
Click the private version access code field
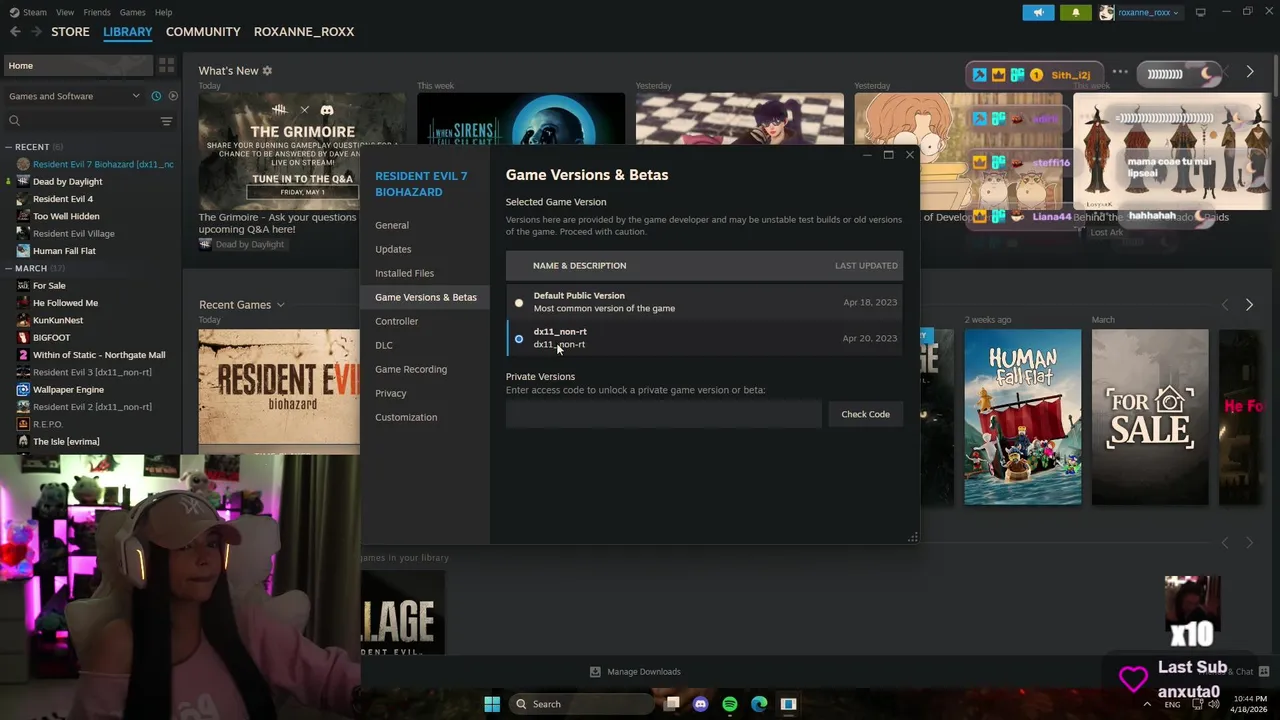click(663, 414)
